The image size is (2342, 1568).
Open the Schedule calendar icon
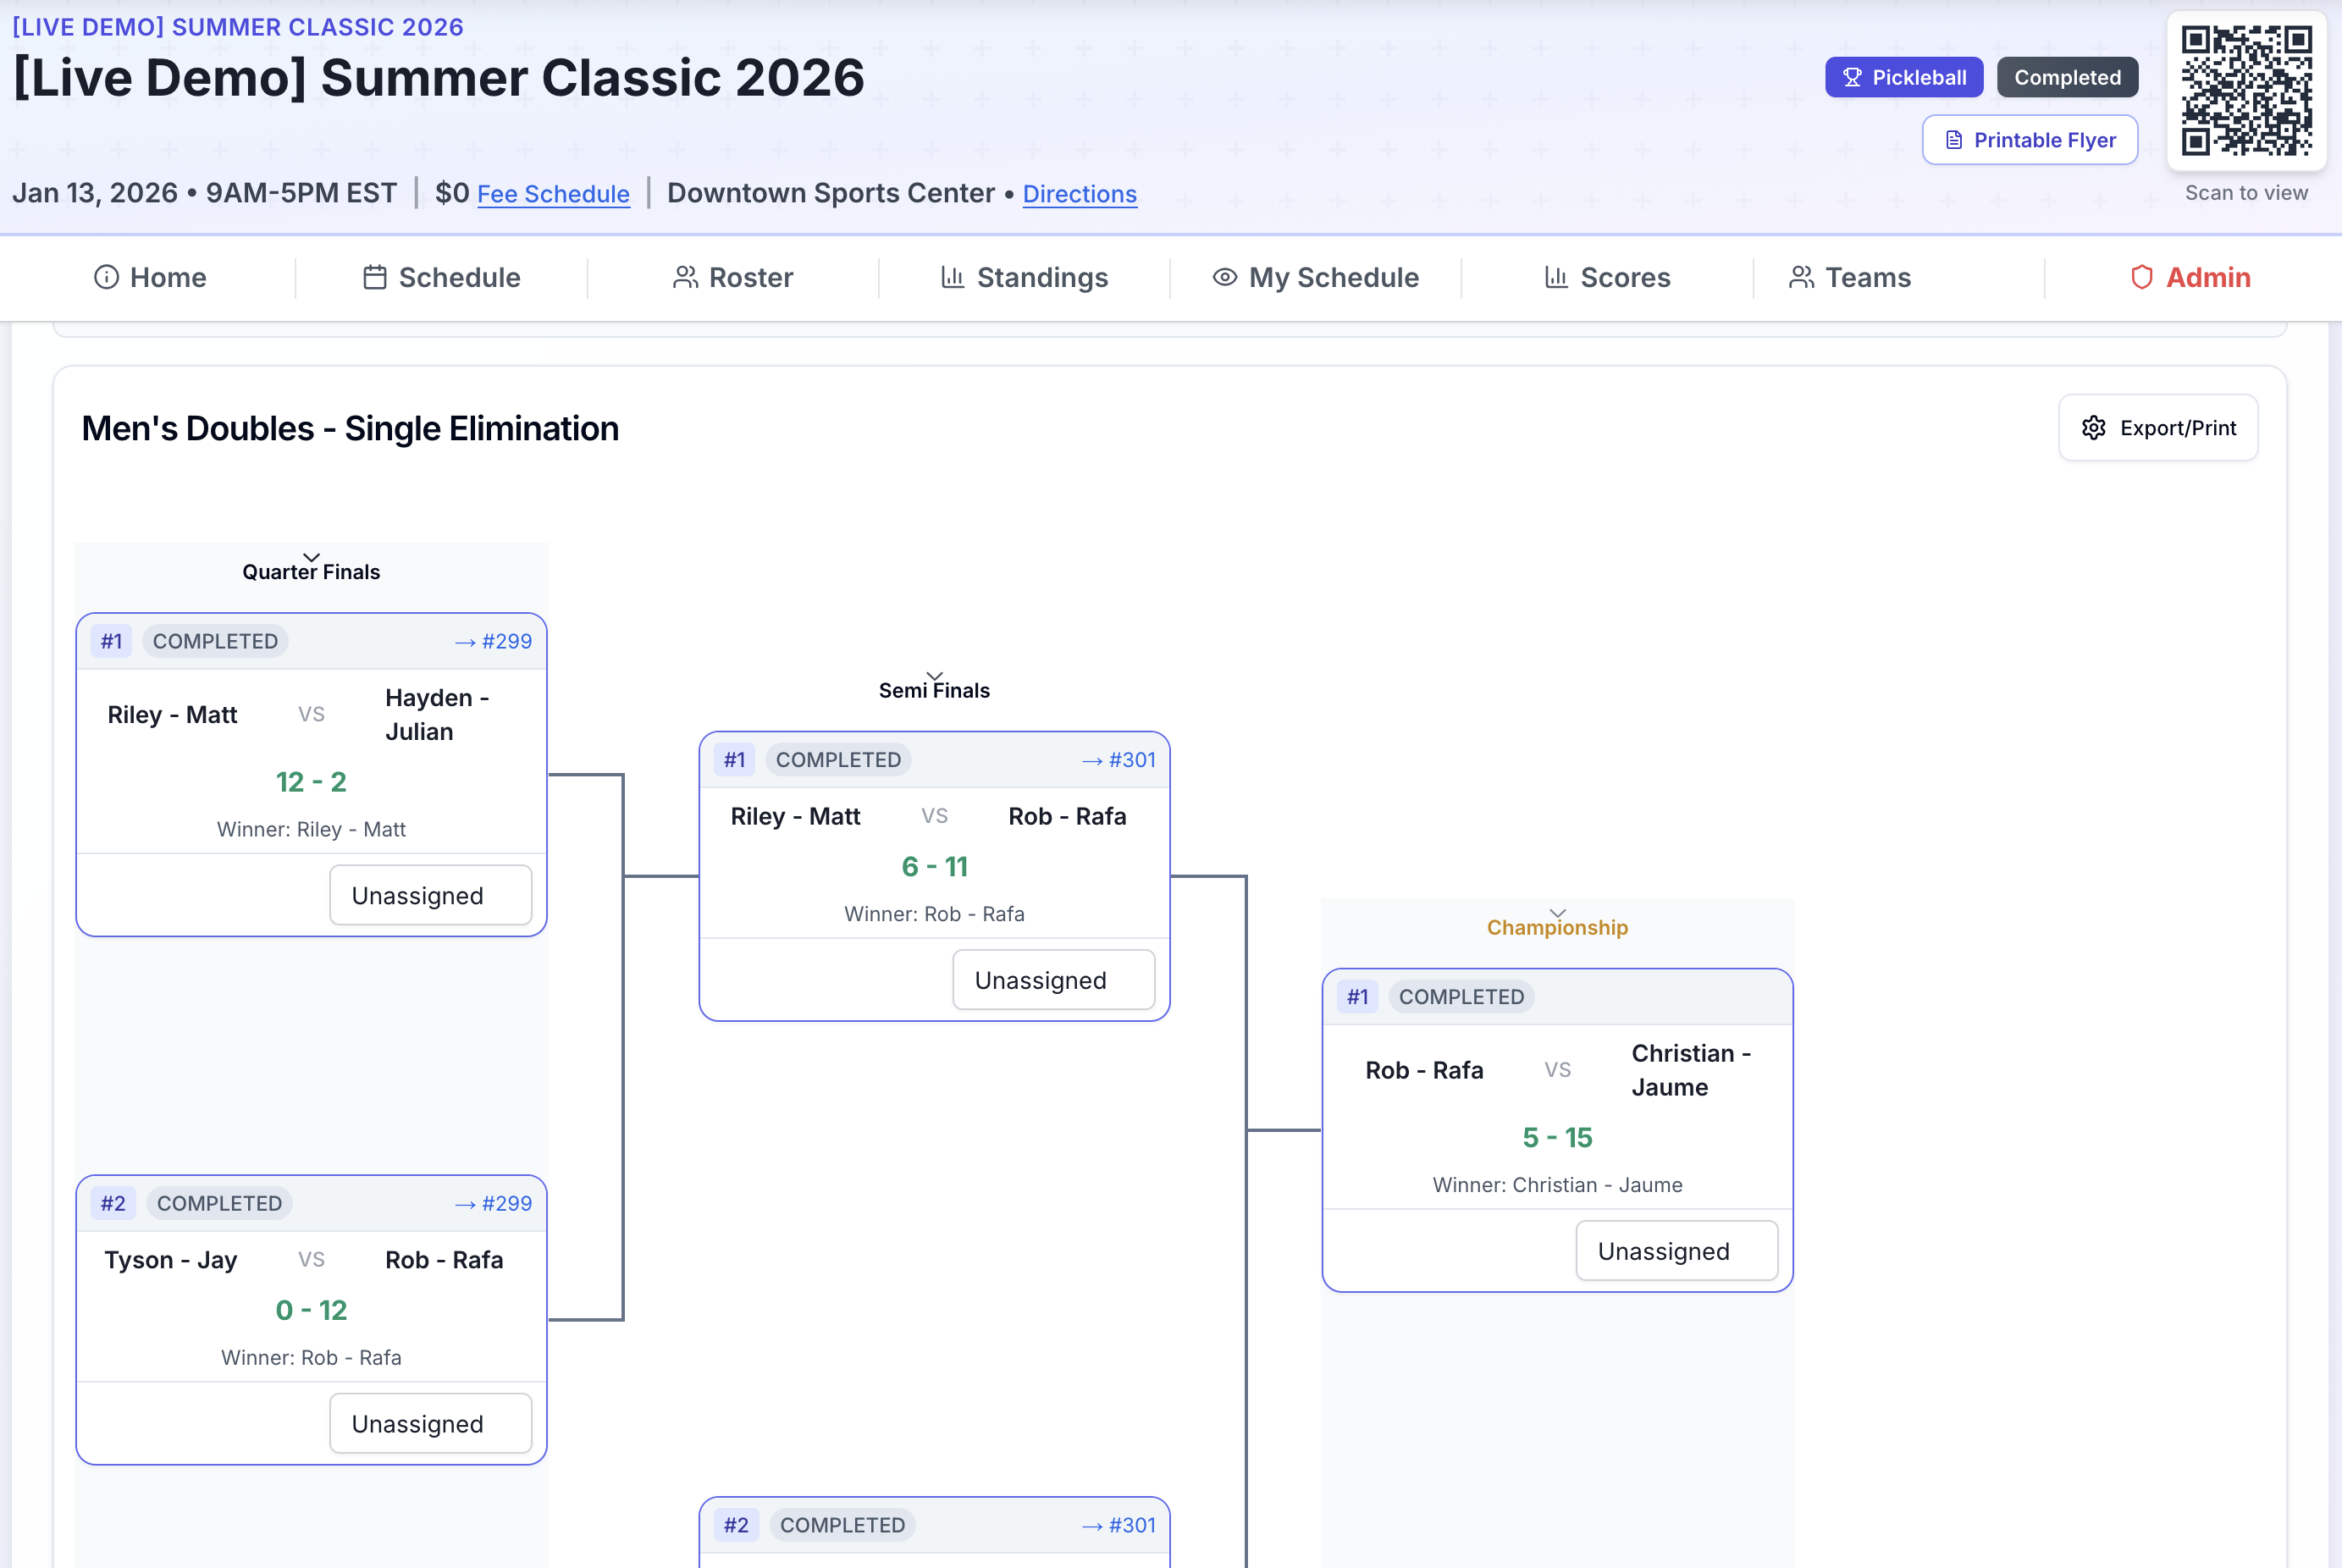click(376, 278)
